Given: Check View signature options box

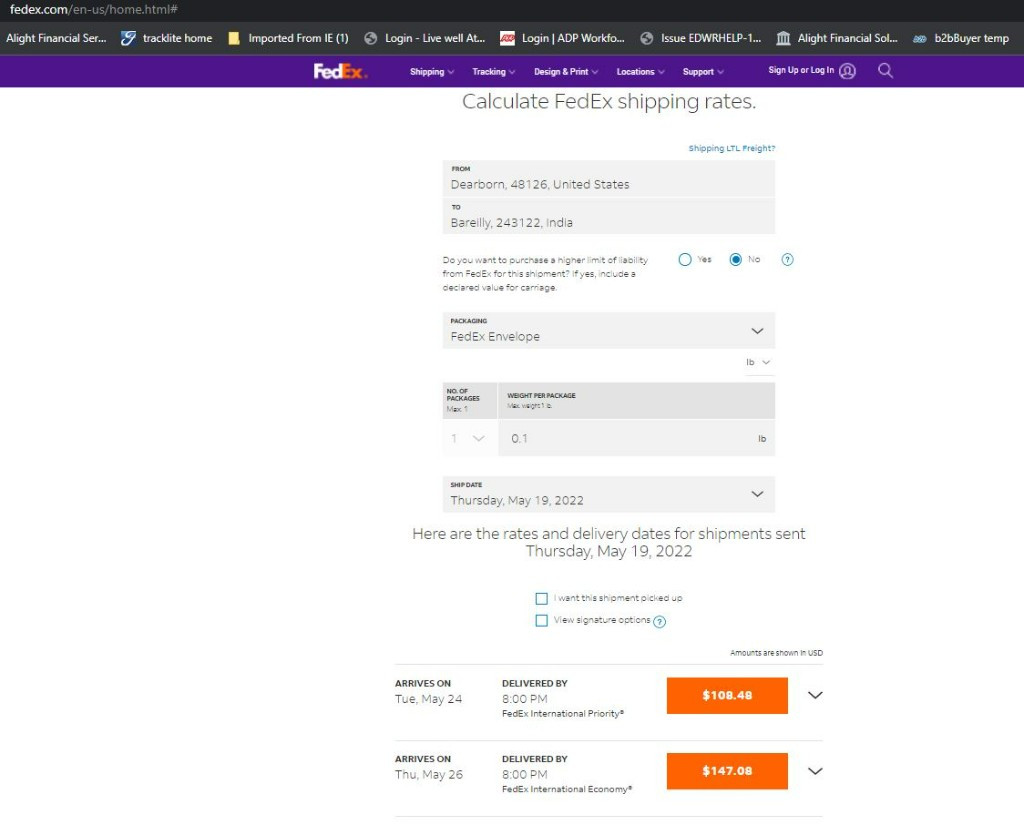Looking at the screenshot, I should pyautogui.click(x=542, y=620).
